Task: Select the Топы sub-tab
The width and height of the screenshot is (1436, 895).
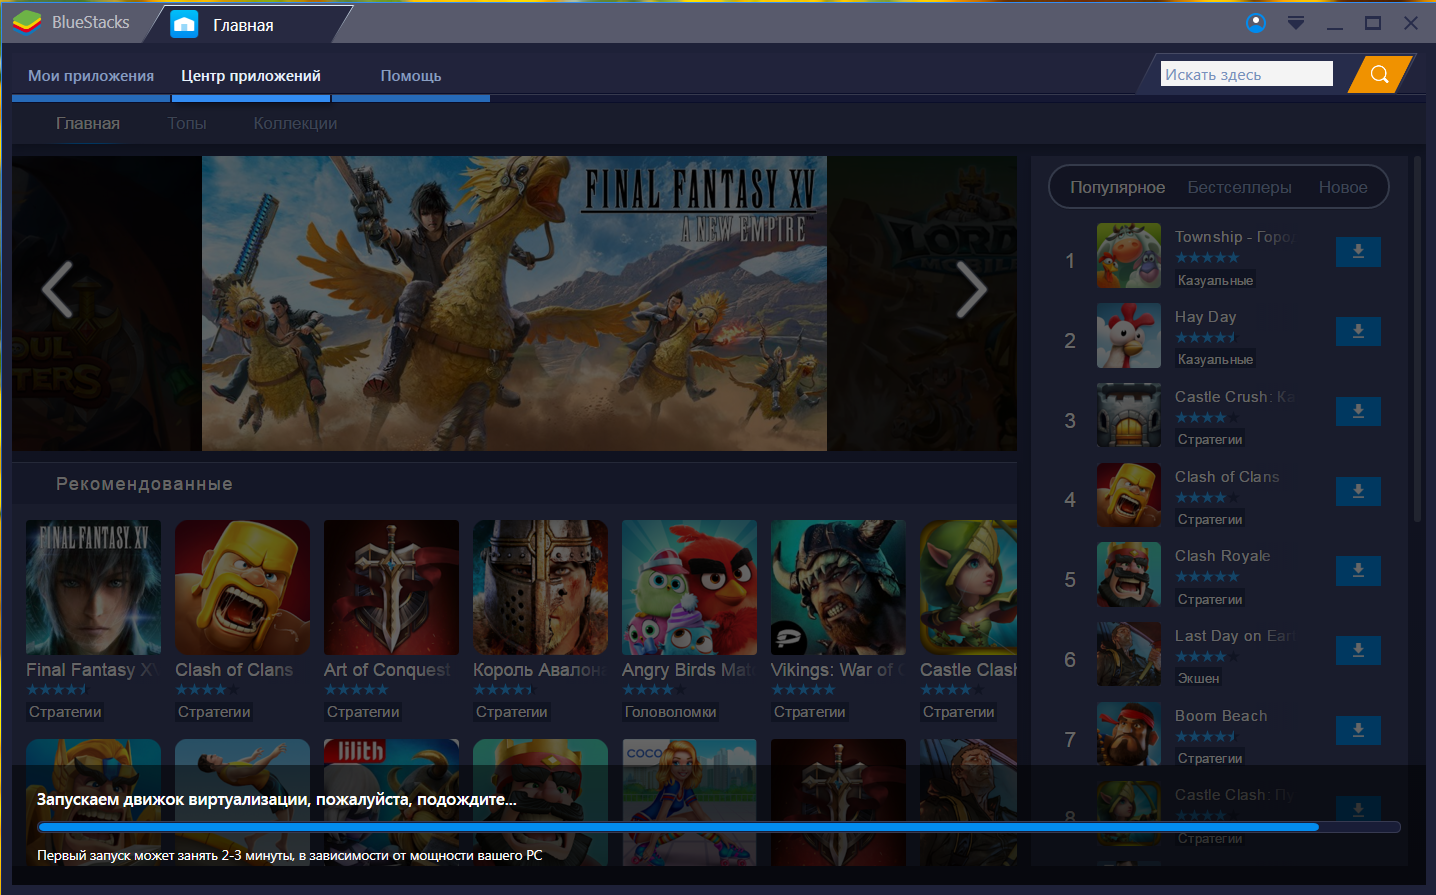Action: tap(187, 124)
